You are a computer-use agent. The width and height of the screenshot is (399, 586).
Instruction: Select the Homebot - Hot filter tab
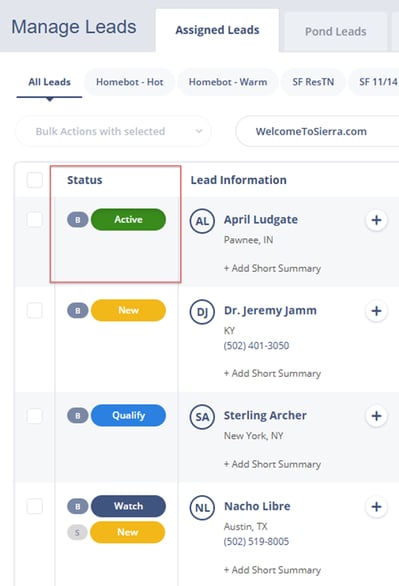click(x=129, y=82)
